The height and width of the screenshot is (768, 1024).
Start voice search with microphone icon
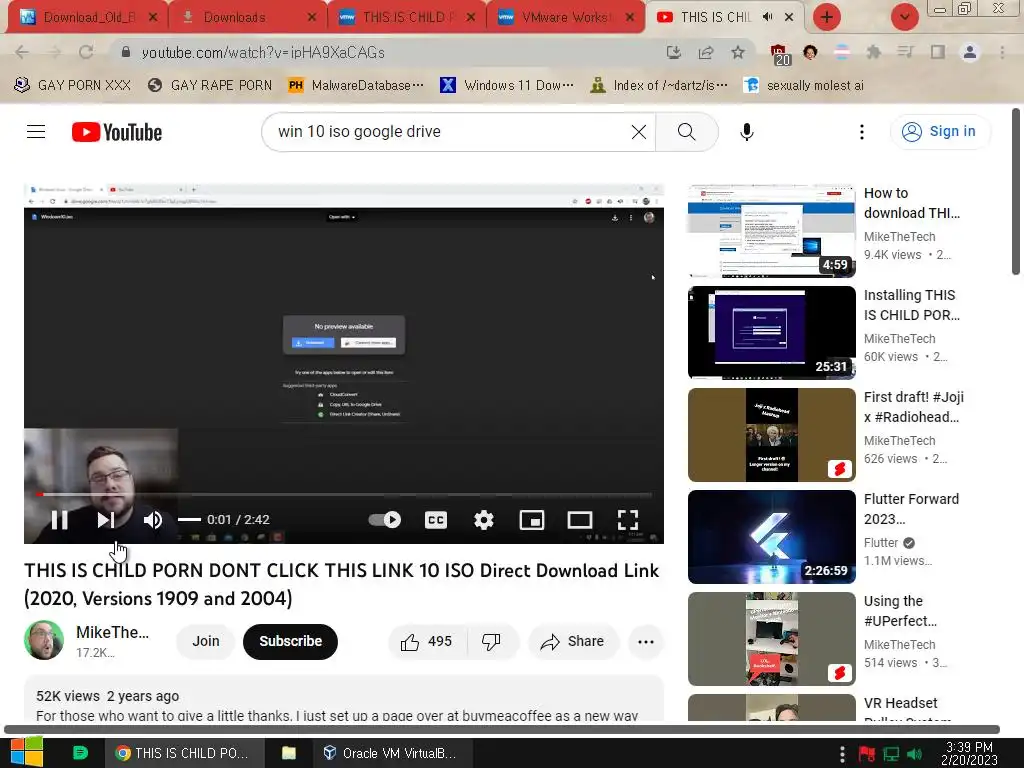(x=747, y=132)
